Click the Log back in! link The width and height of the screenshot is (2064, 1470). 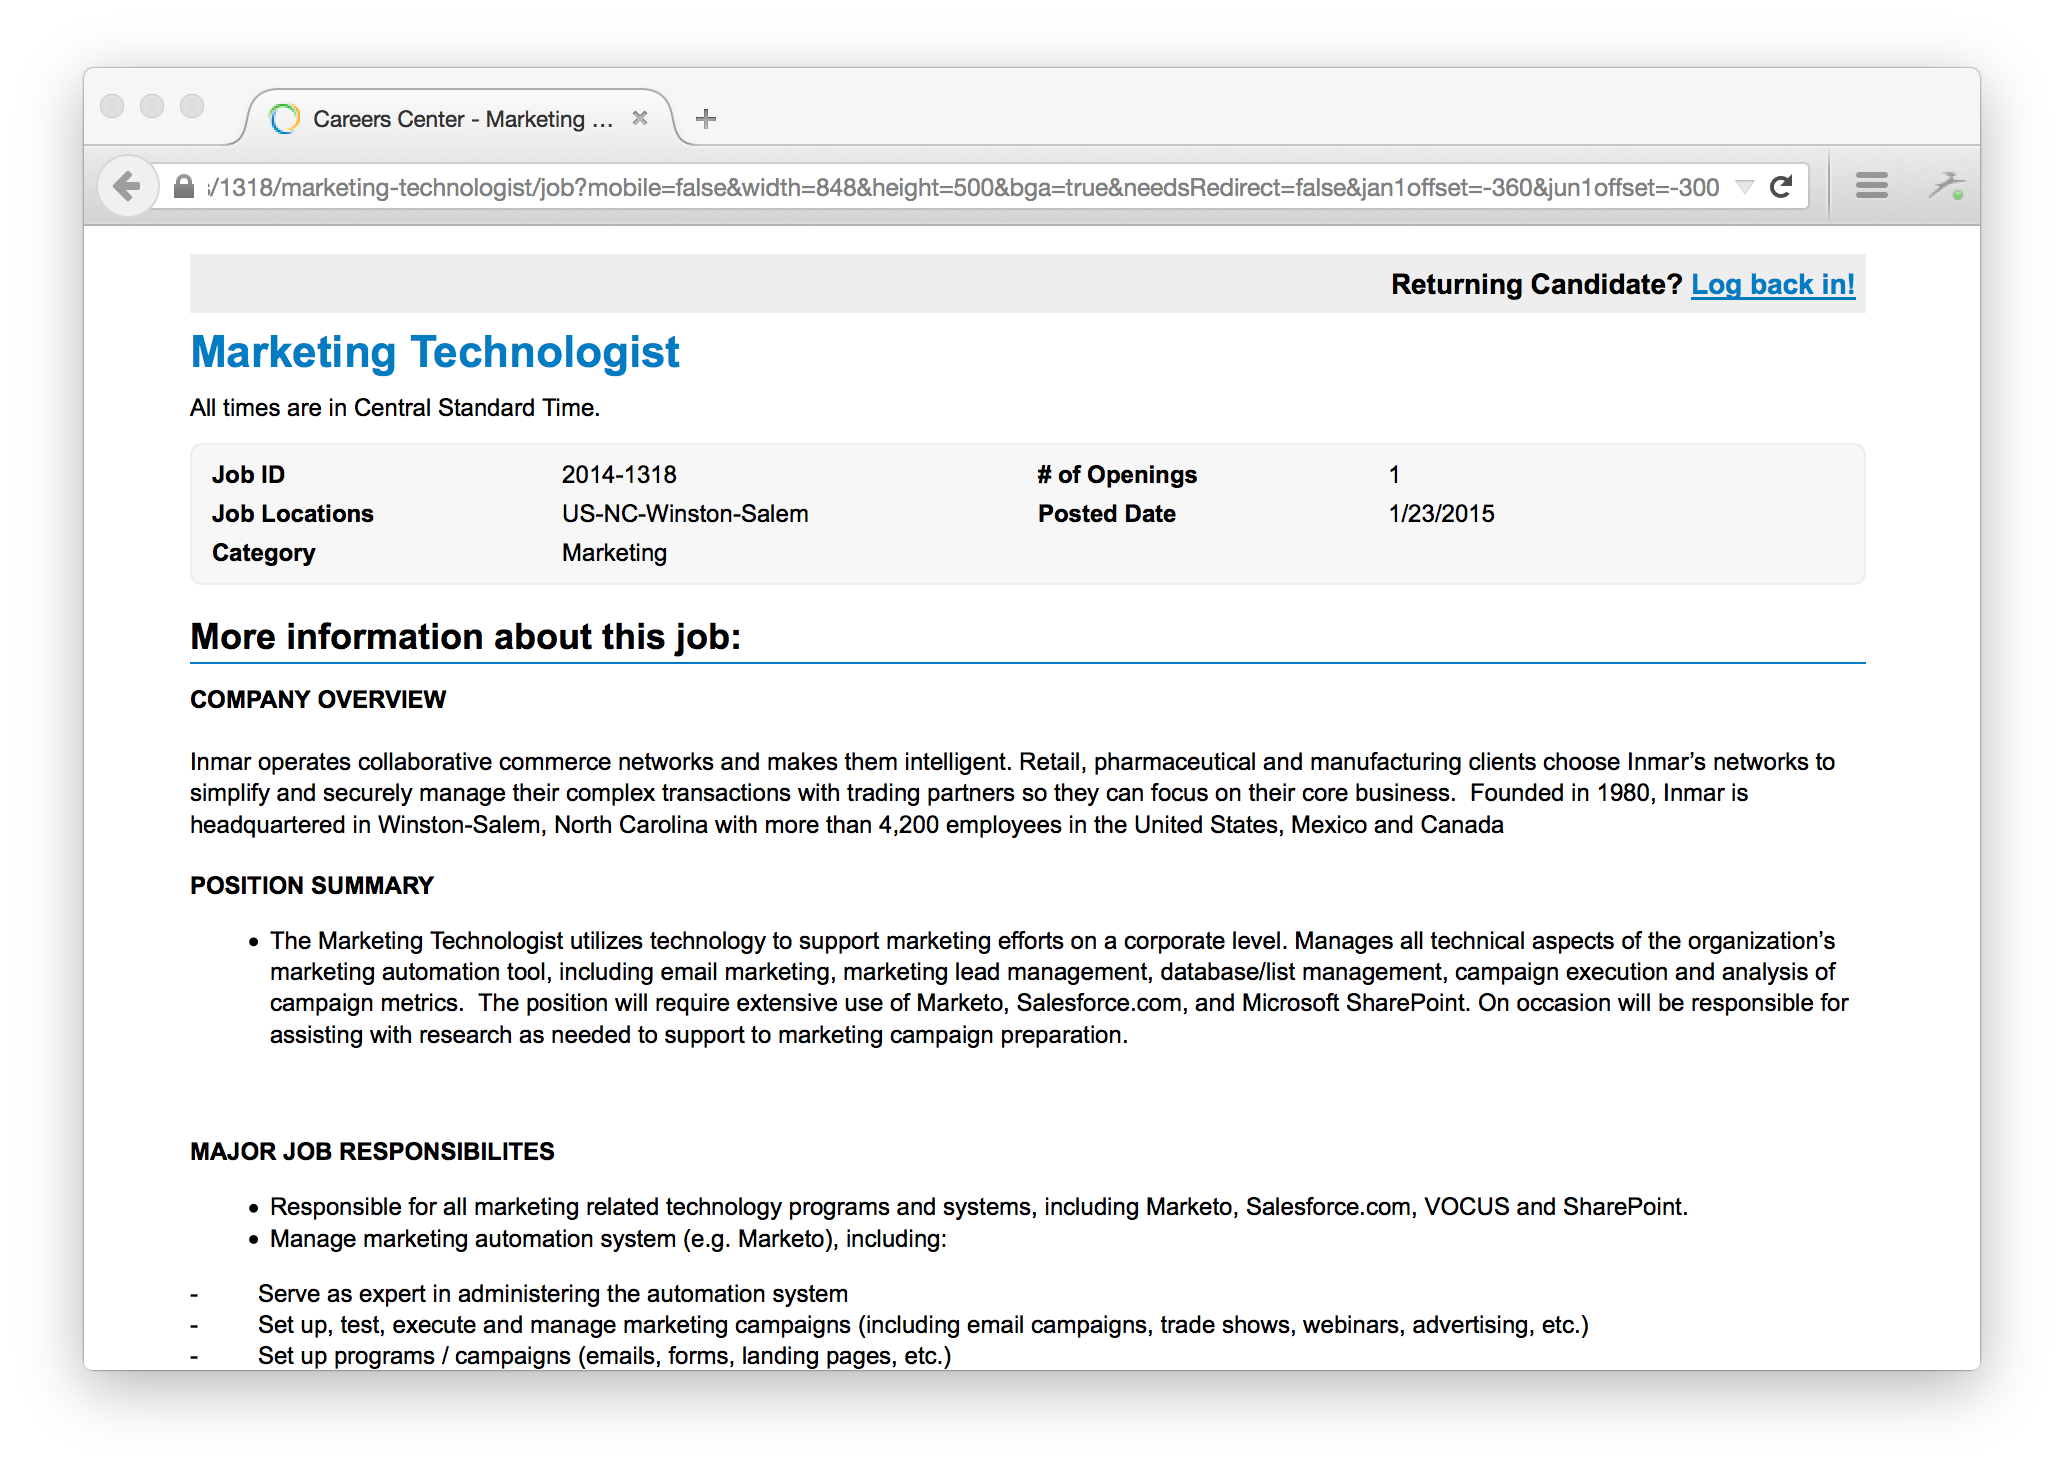(1773, 284)
